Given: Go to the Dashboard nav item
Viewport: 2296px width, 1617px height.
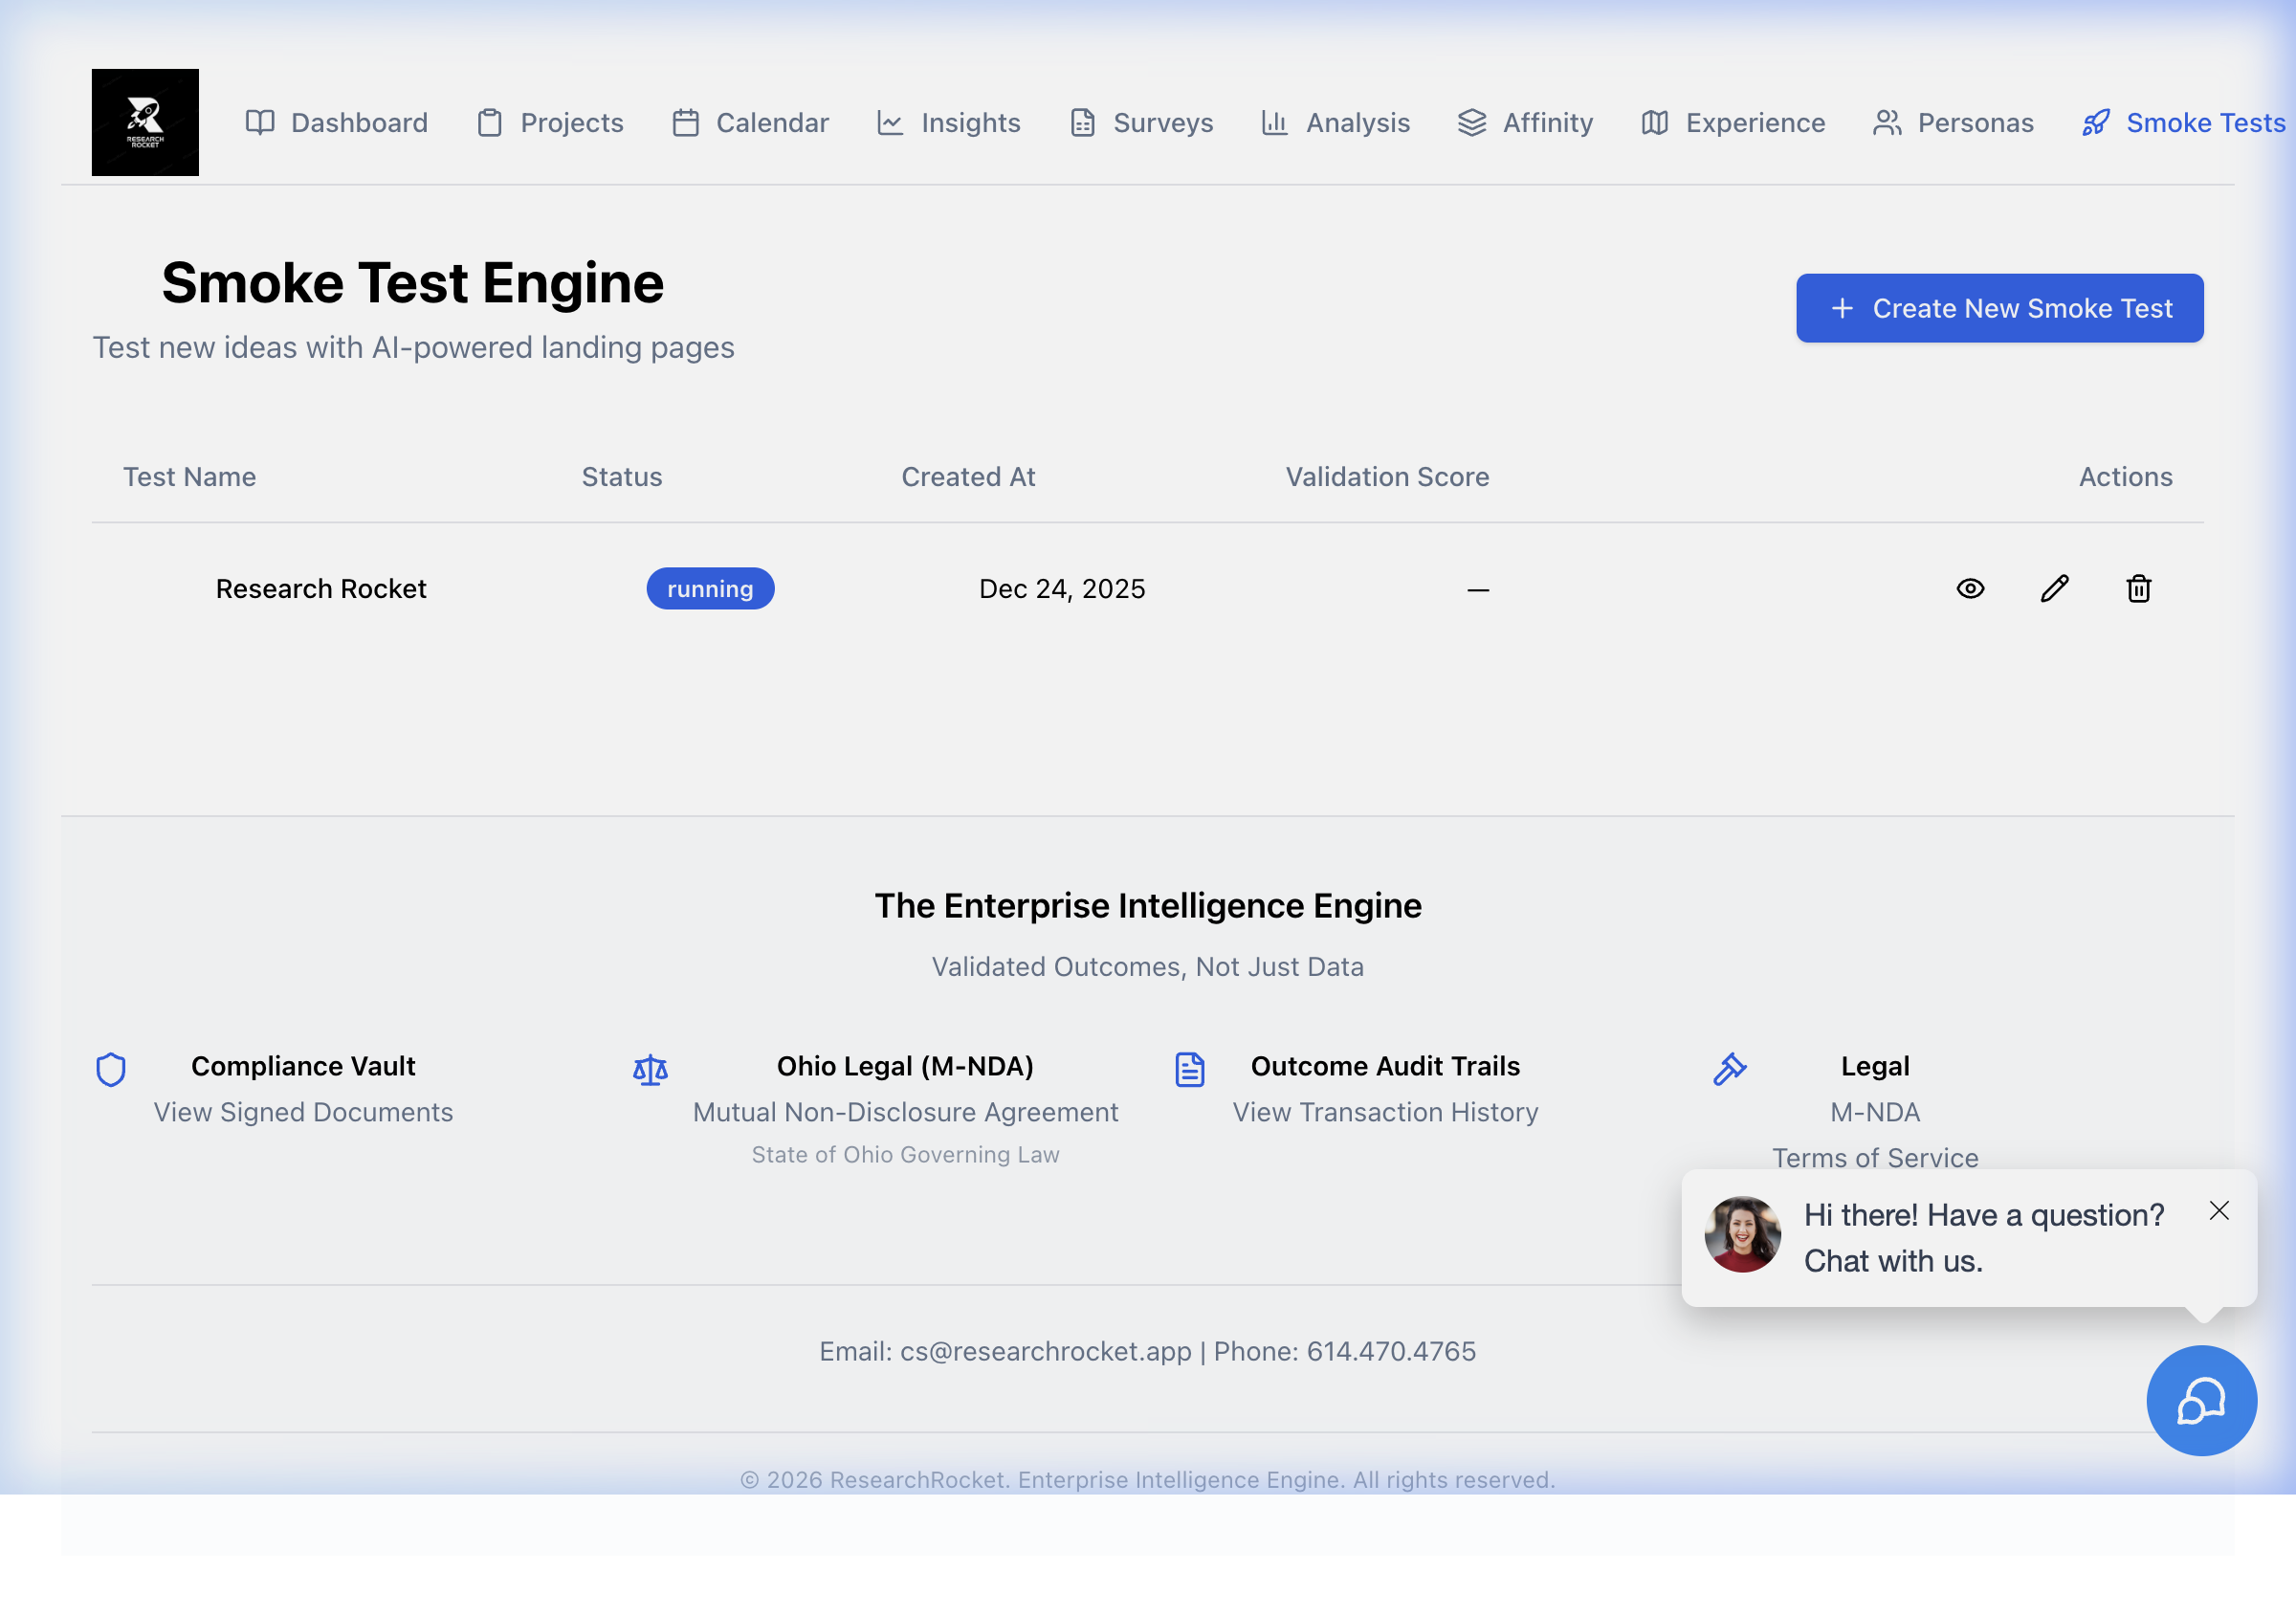Looking at the screenshot, I should click(337, 123).
